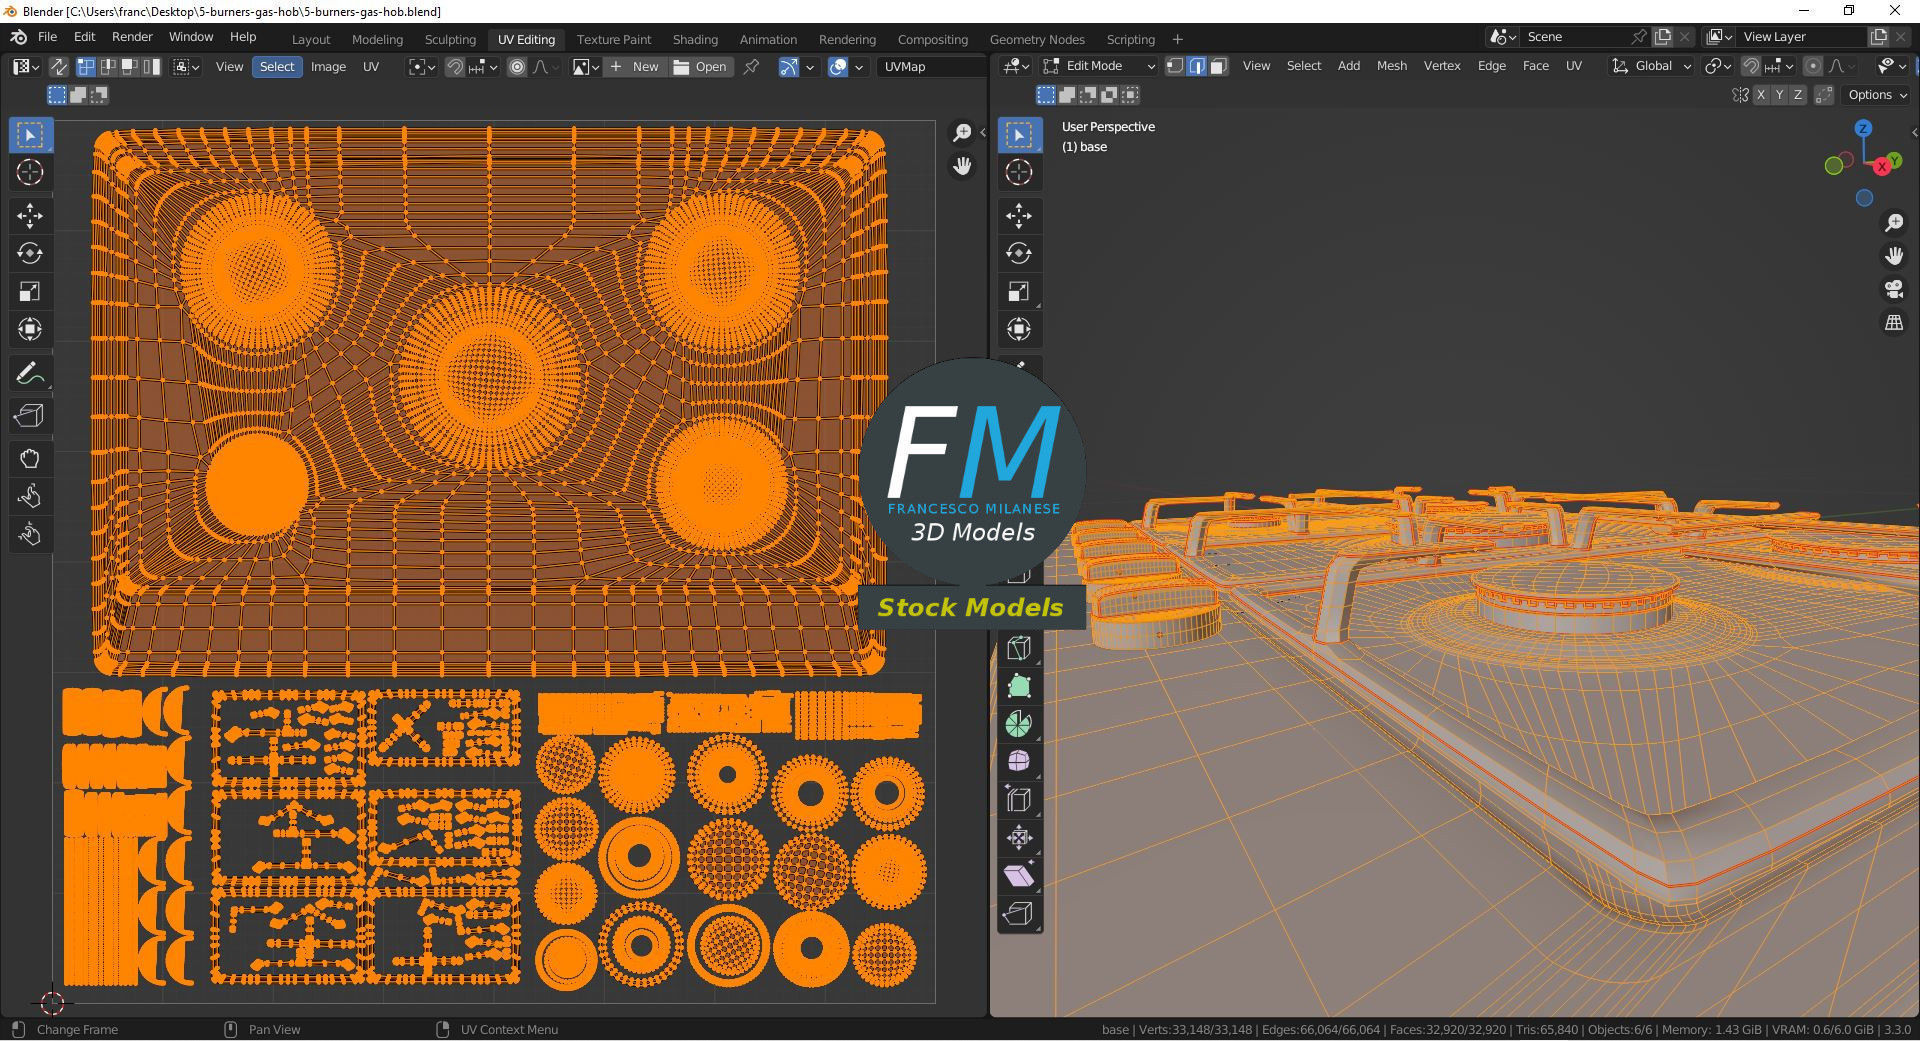The height and width of the screenshot is (1041, 1920).
Task: Enable UV vertex selection mode
Action: coord(86,67)
